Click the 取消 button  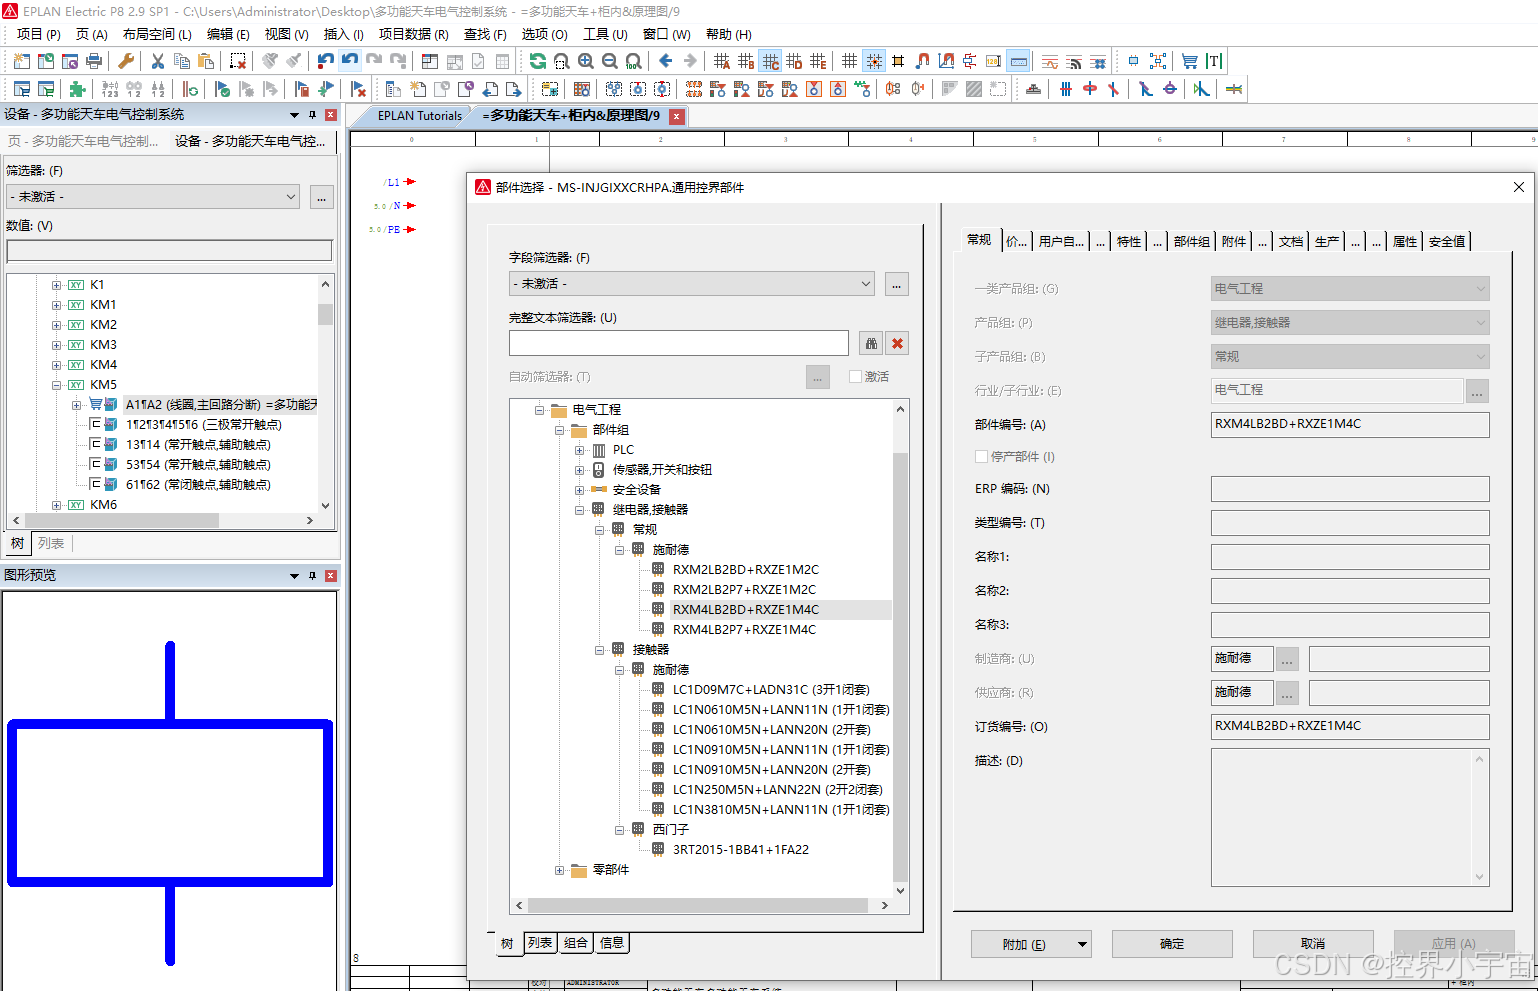1313,944
